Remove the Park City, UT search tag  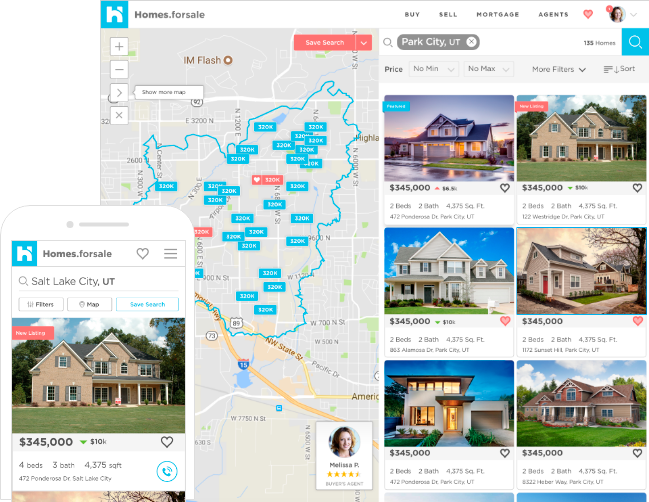coord(471,42)
